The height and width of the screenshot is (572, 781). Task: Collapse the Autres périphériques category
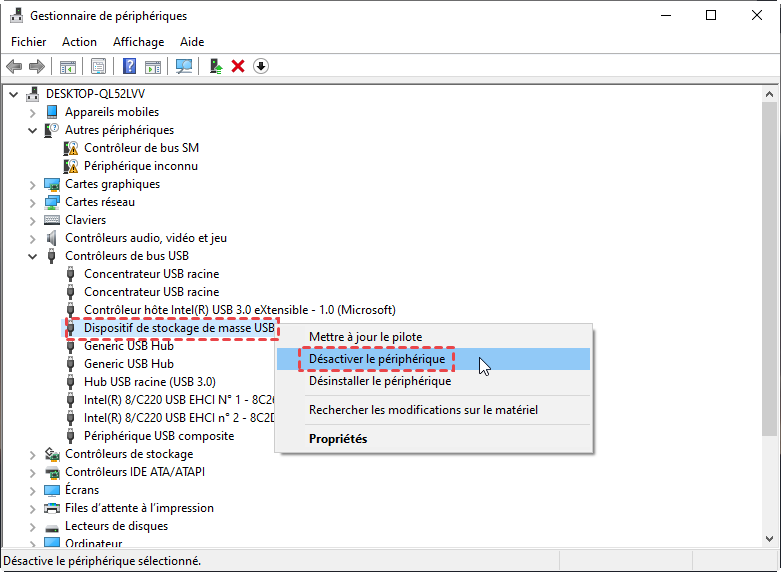click(x=33, y=131)
